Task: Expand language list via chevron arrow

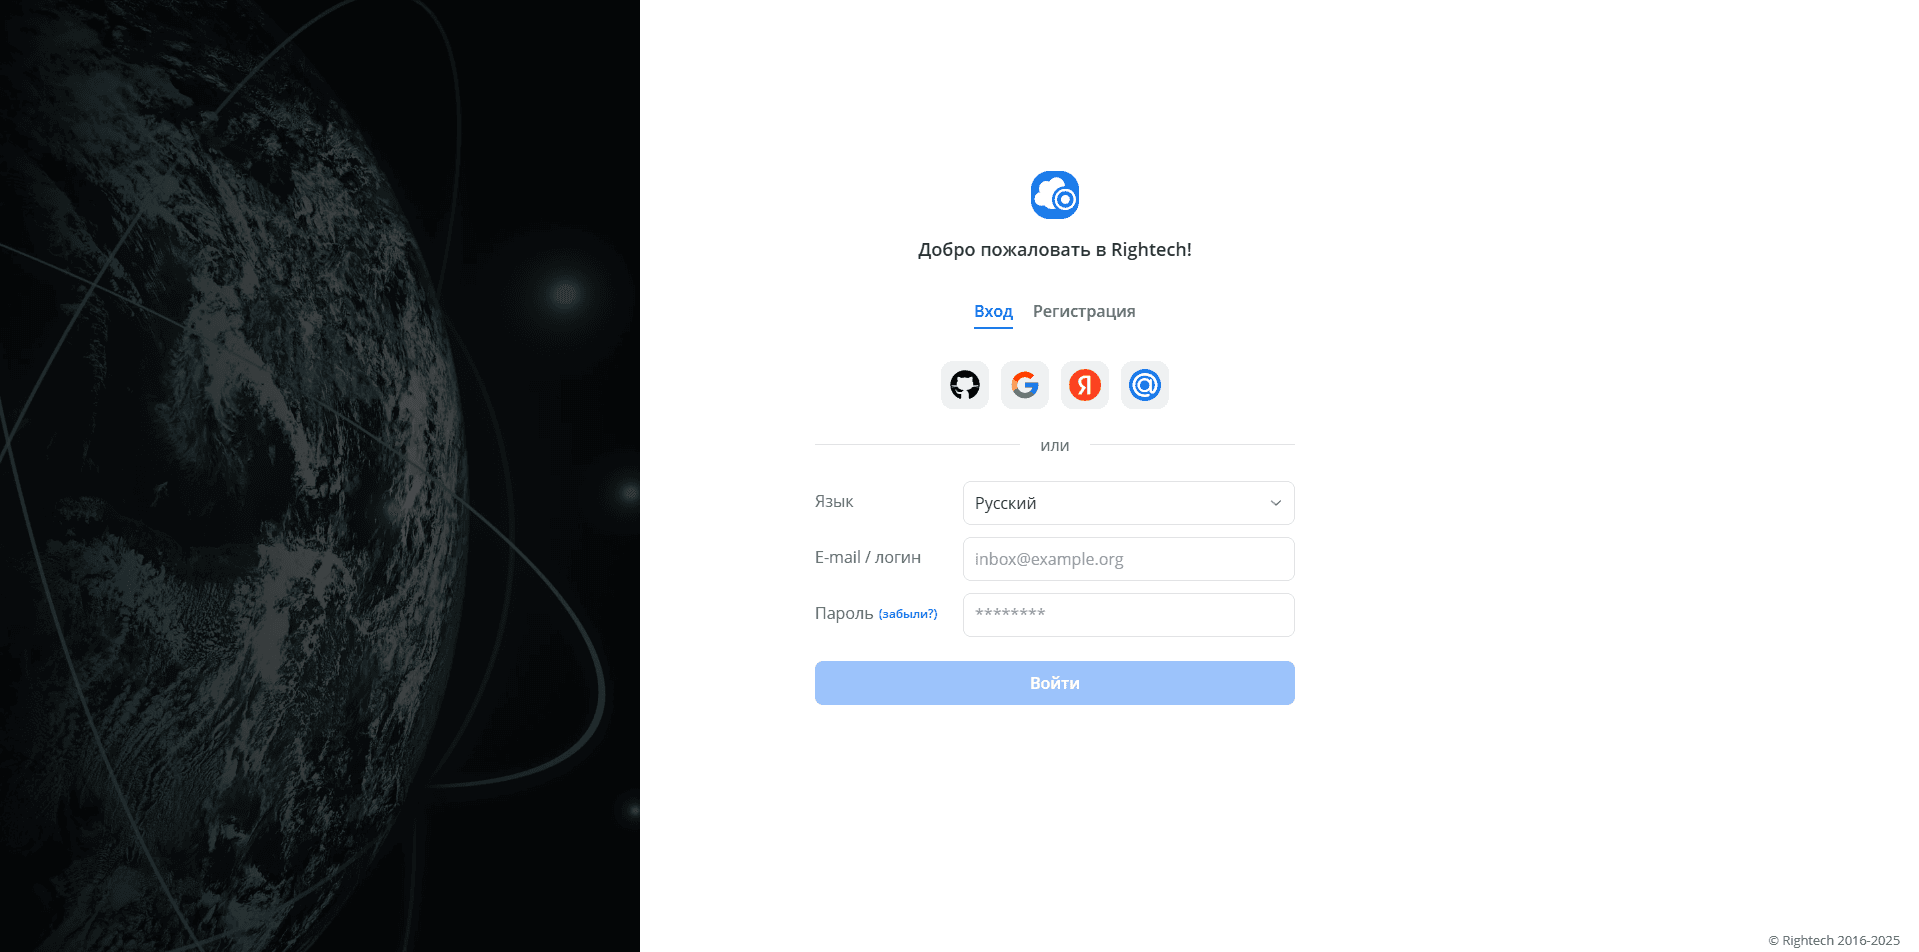Action: (1275, 503)
